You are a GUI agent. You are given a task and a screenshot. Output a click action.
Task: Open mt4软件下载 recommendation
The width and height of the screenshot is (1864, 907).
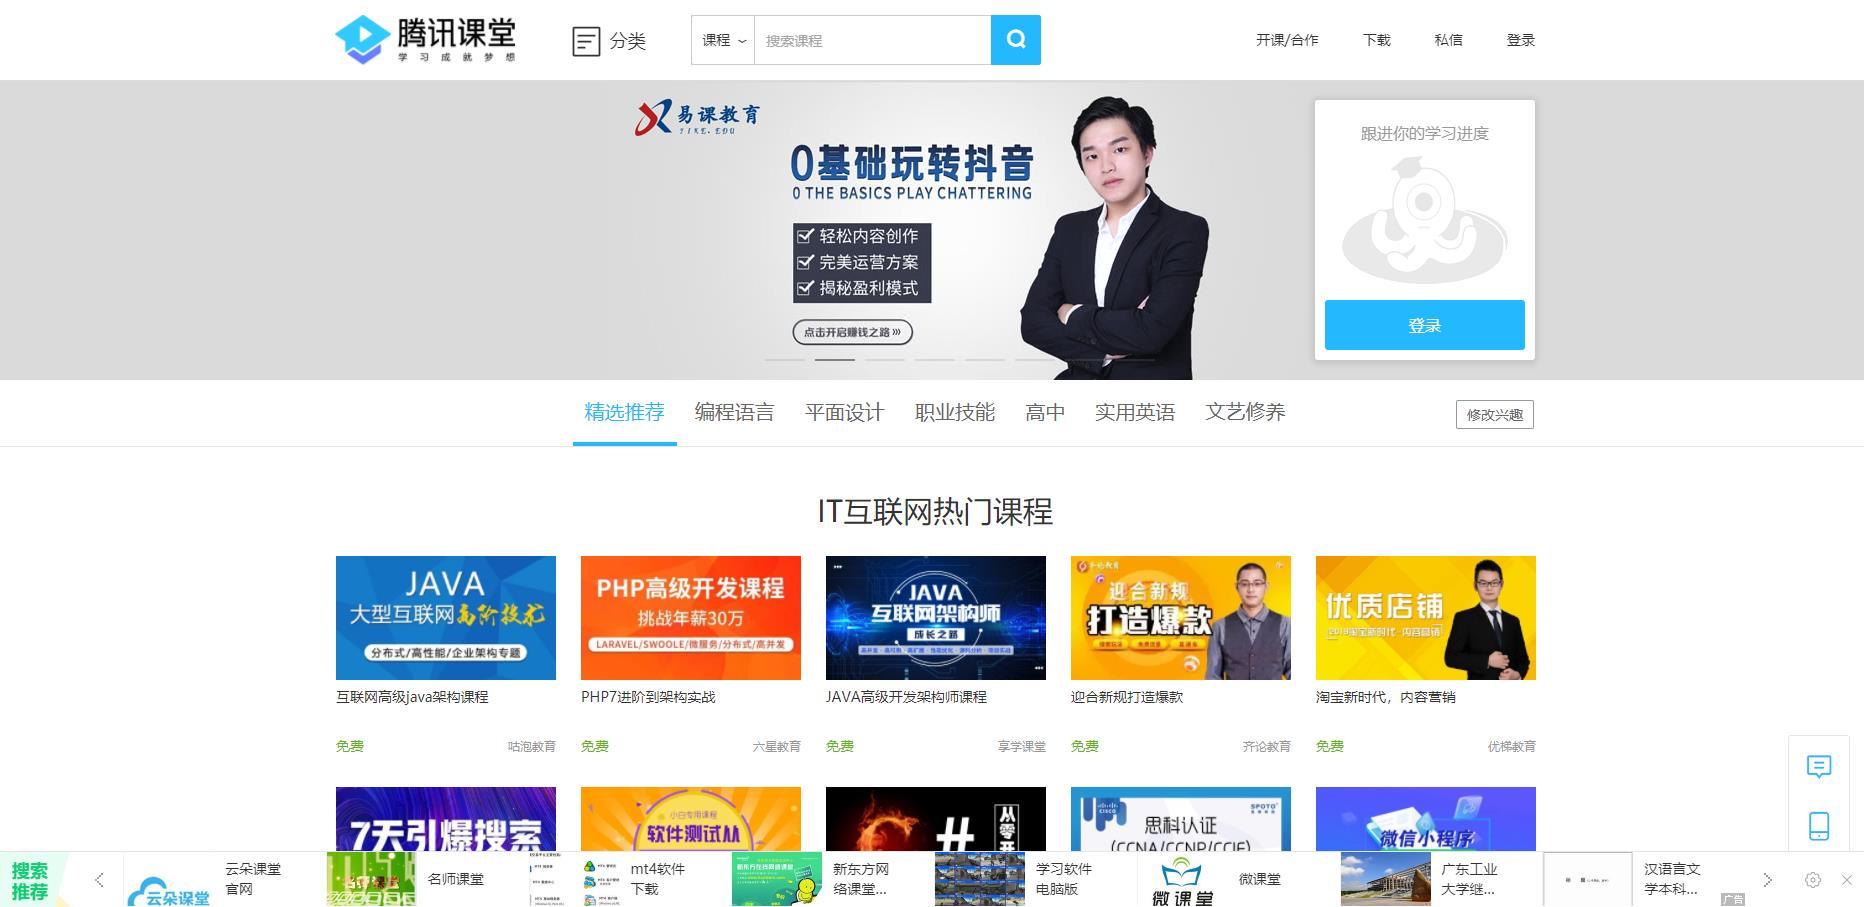pyautogui.click(x=657, y=879)
